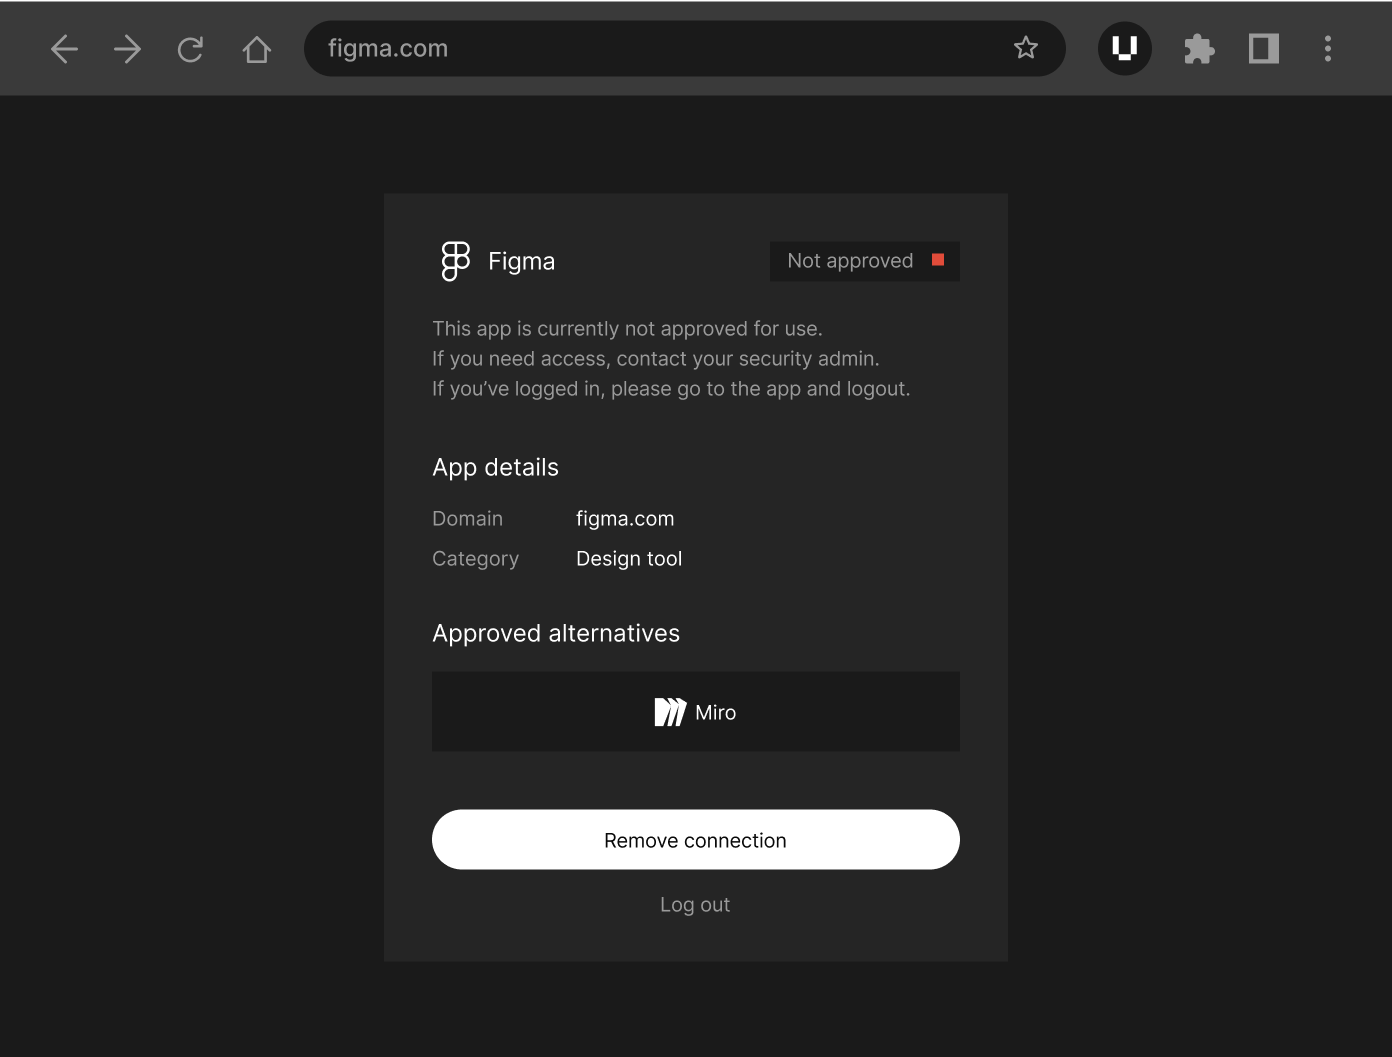1392x1057 pixels.
Task: Click the Approved alternatives heading
Action: pyautogui.click(x=556, y=634)
